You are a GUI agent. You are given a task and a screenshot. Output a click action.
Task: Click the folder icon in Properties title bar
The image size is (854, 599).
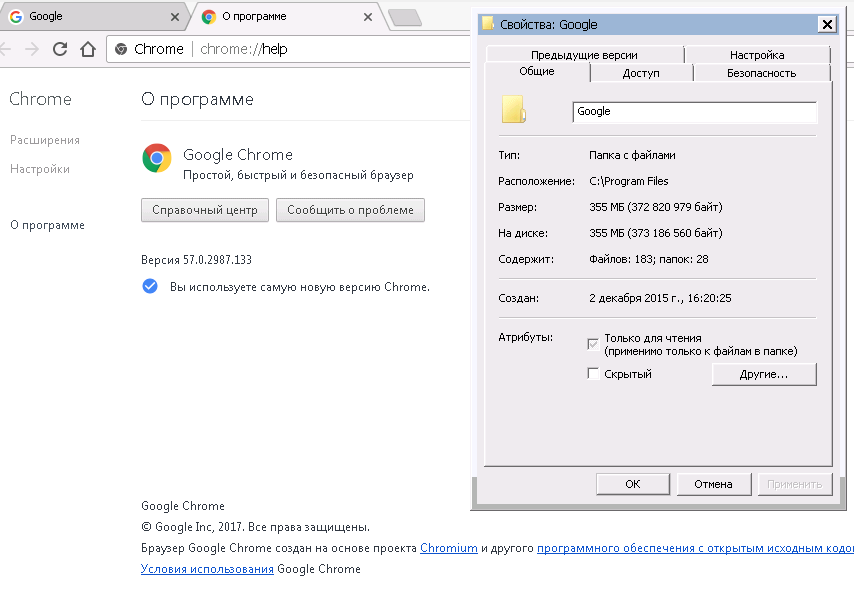click(488, 23)
